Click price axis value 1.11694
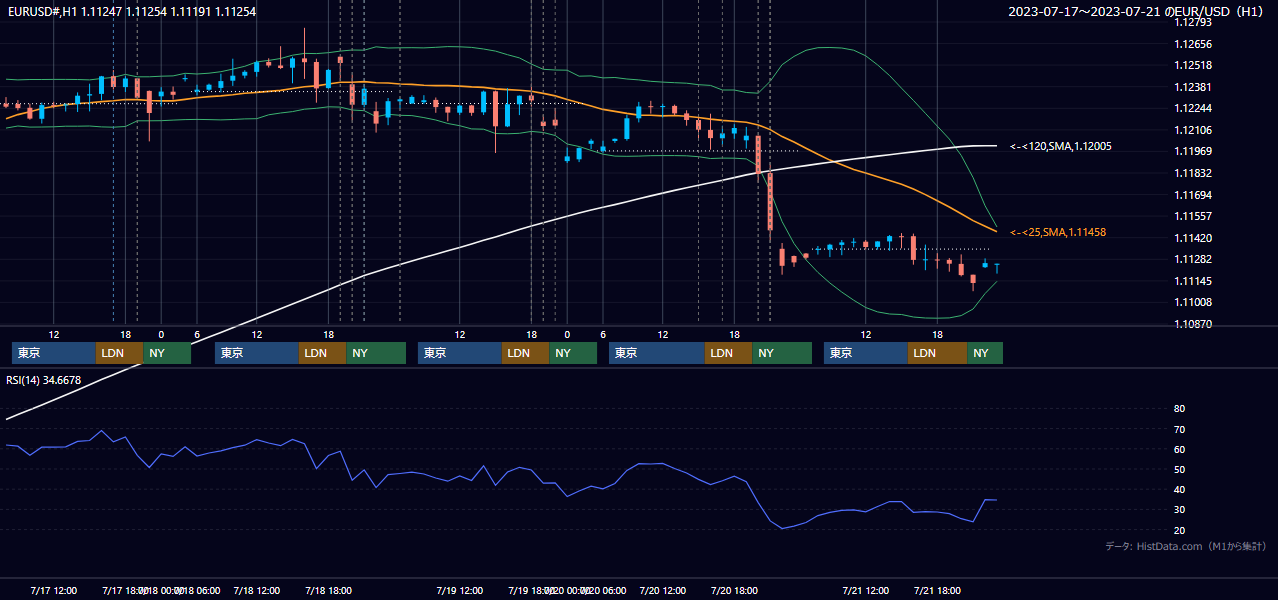 [x=1192, y=195]
